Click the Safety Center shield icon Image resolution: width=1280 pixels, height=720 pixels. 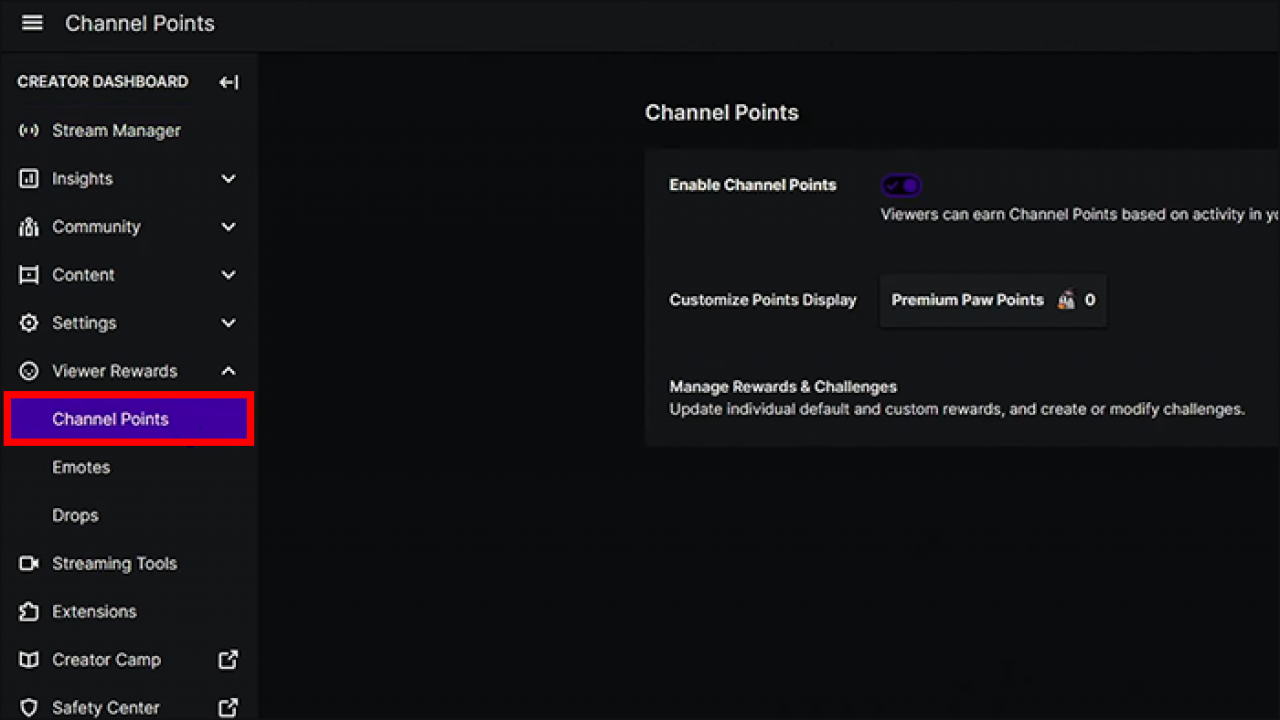(x=28, y=707)
